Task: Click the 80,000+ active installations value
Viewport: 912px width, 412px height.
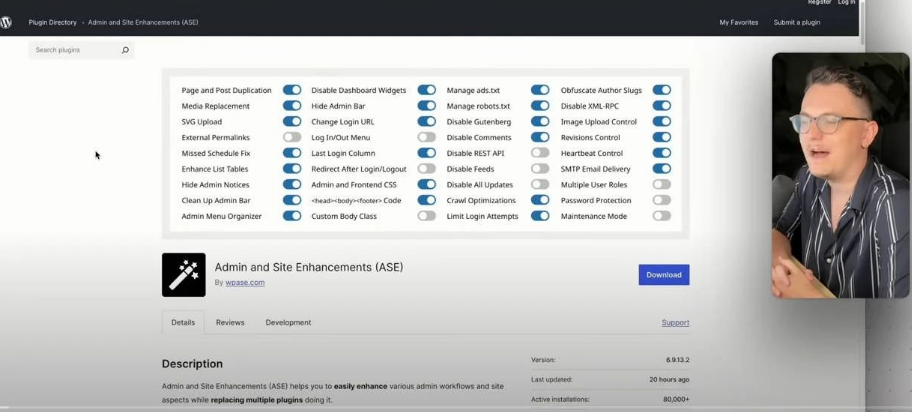Action: (x=675, y=400)
